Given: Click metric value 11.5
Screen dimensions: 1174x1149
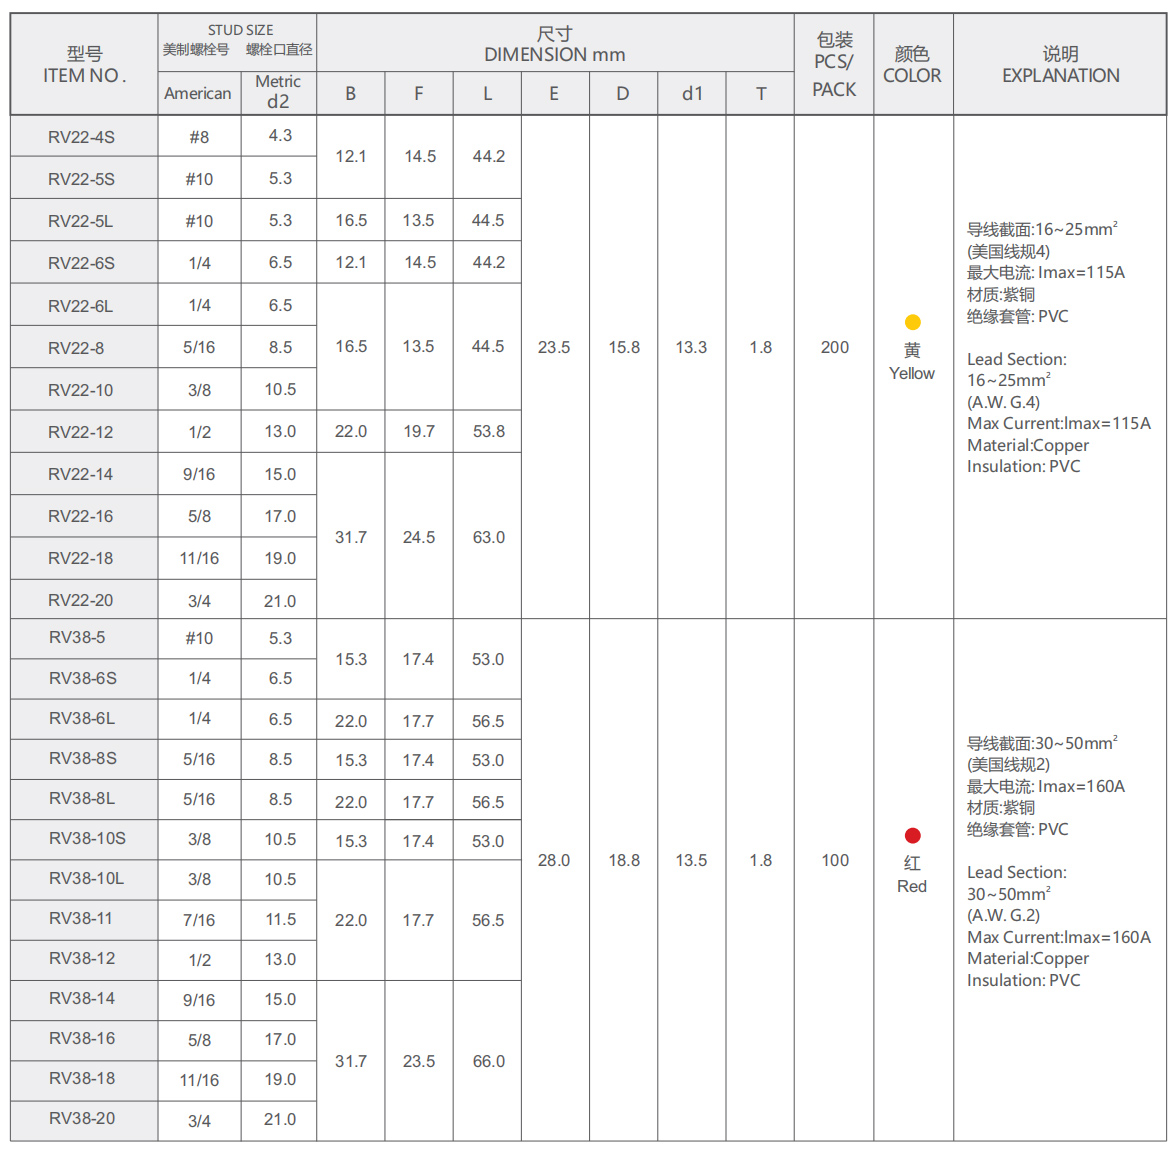Looking at the screenshot, I should coord(281,919).
